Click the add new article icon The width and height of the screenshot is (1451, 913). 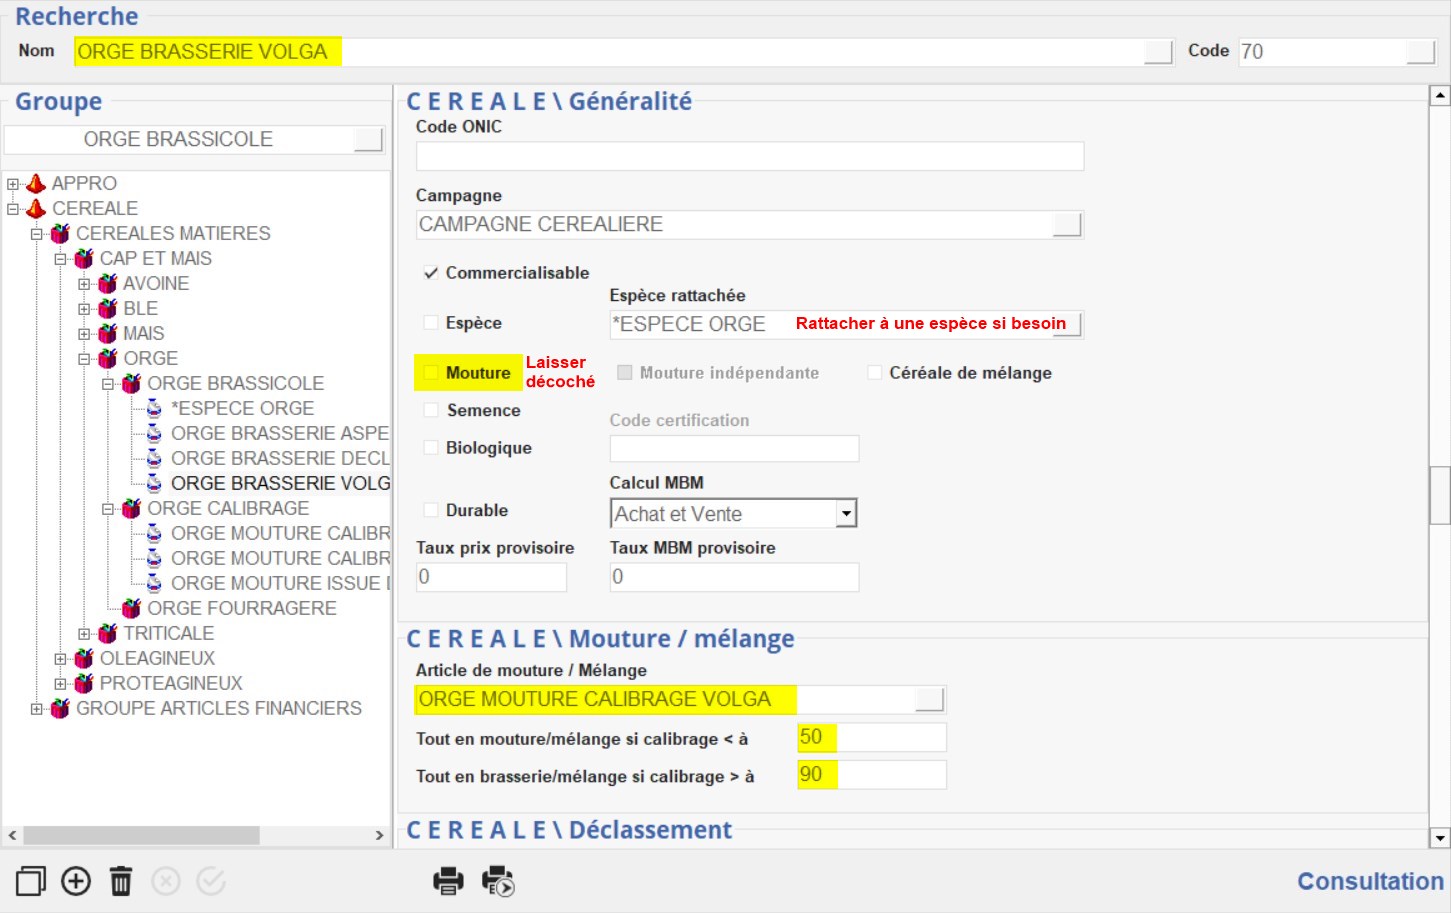coord(76,881)
